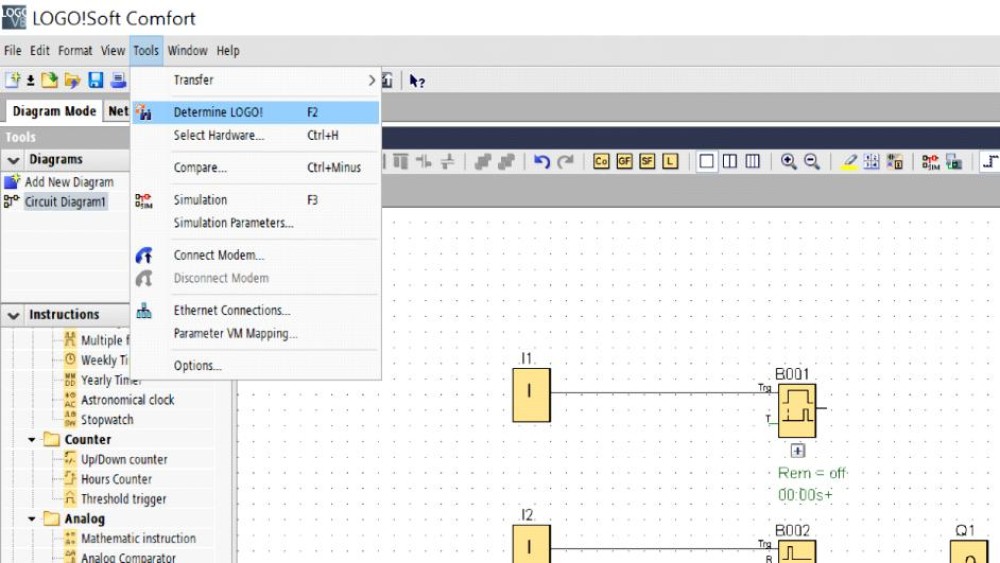The width and height of the screenshot is (1000, 563).
Task: Click the Undo arrow icon
Action: (x=541, y=161)
